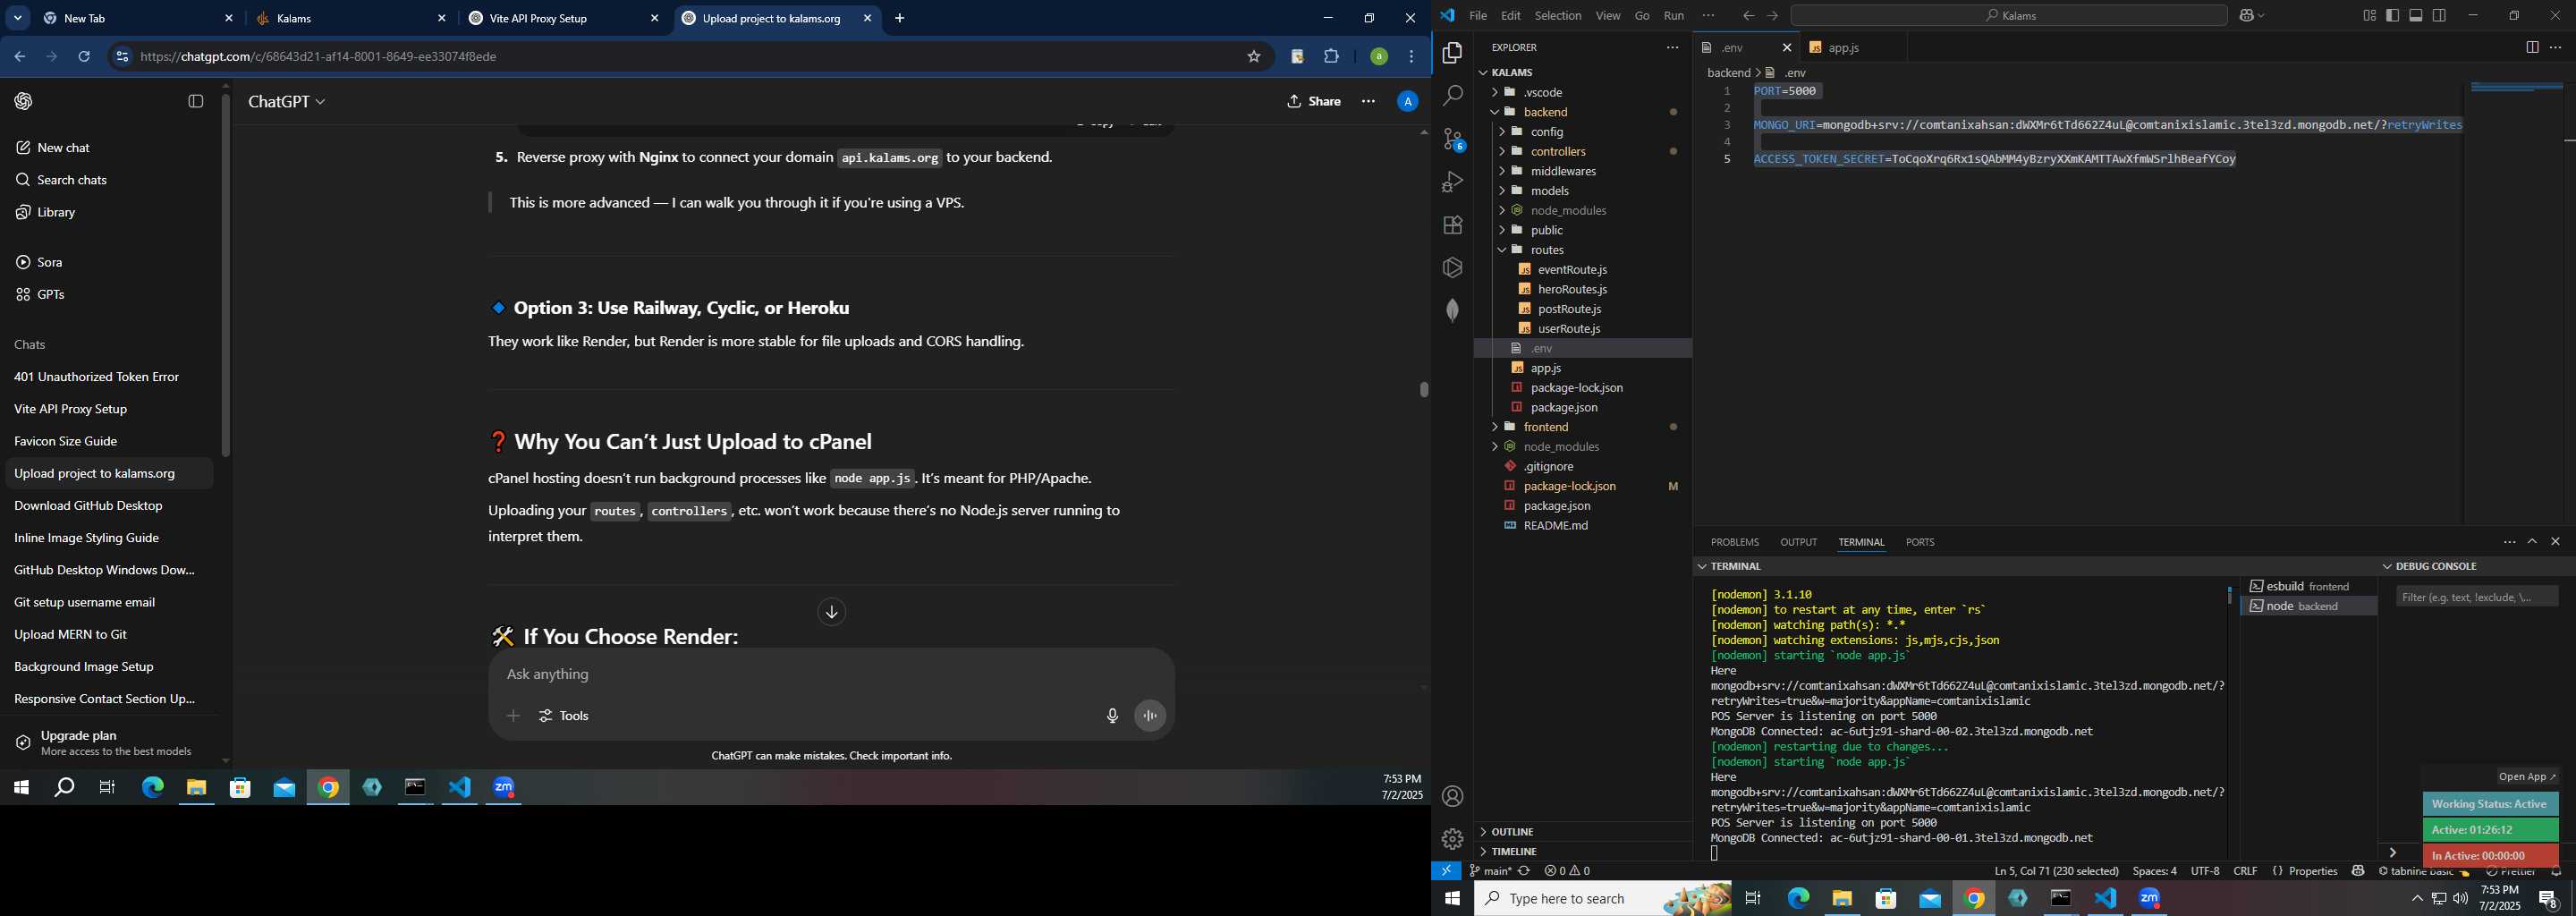The image size is (2576, 916).
Task: Synchronize changes next to main* branch
Action: coord(1524,871)
